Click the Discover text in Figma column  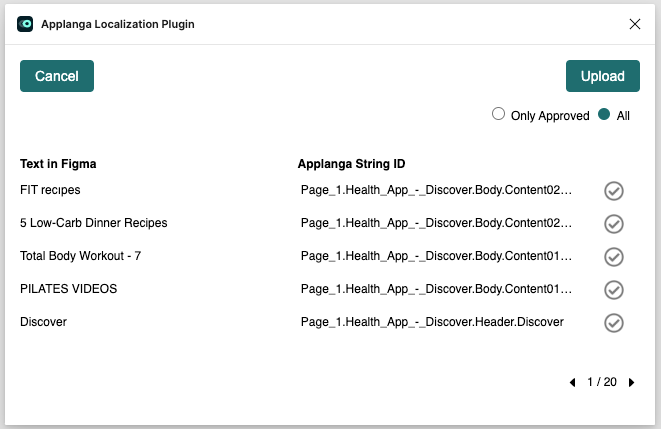(43, 322)
